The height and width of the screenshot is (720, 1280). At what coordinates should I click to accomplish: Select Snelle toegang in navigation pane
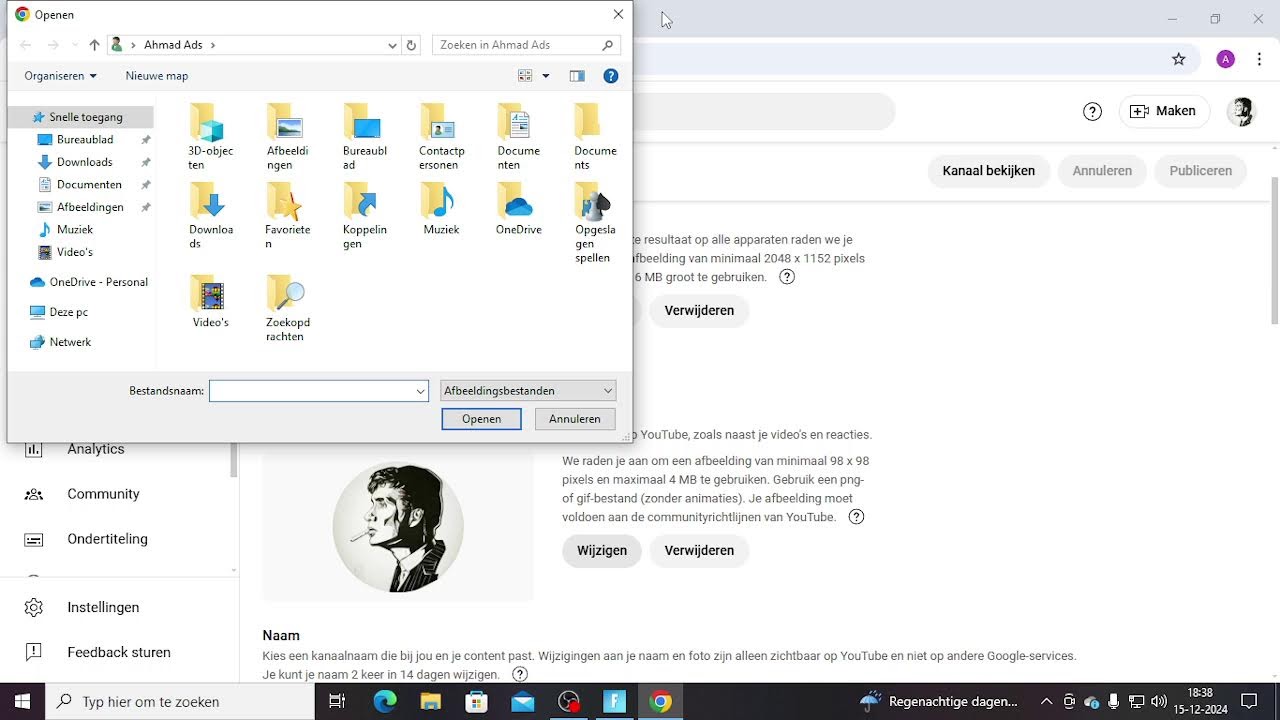(x=80, y=117)
